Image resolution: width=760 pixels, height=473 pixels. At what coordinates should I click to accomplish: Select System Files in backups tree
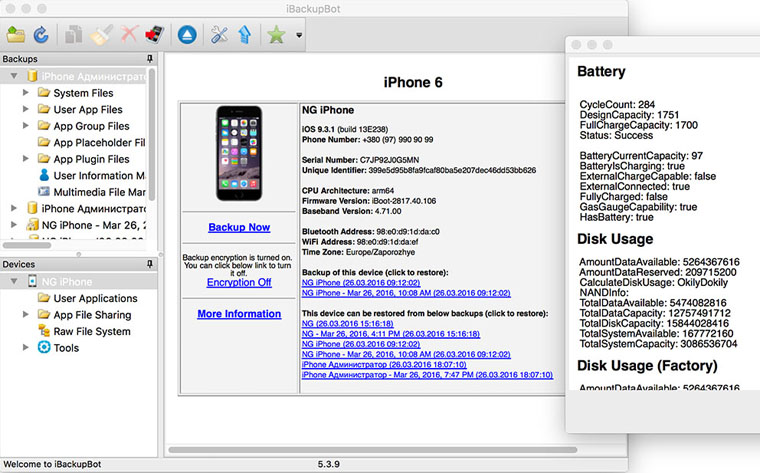click(x=83, y=93)
